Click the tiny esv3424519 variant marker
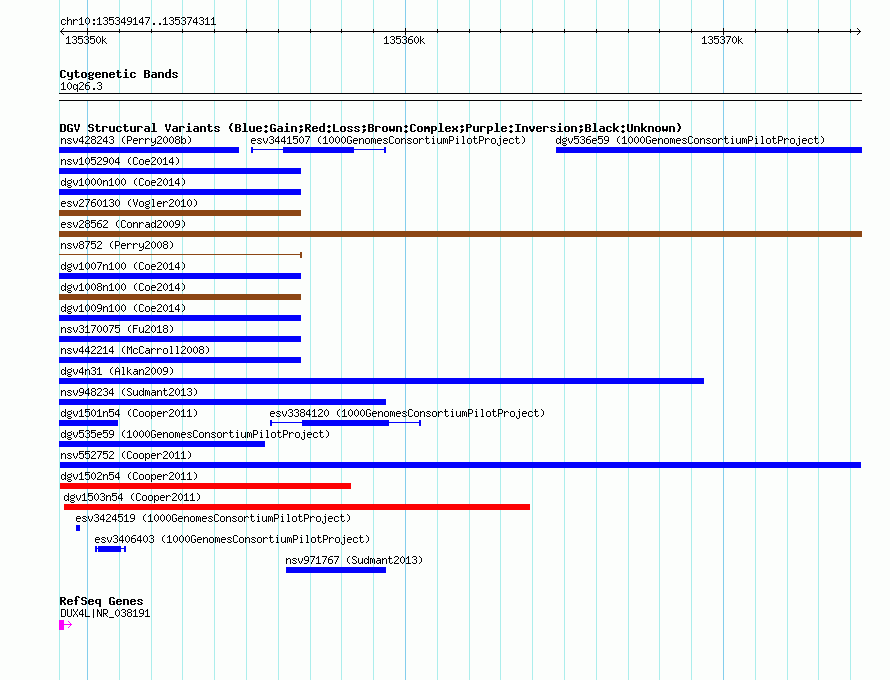 click(x=78, y=528)
